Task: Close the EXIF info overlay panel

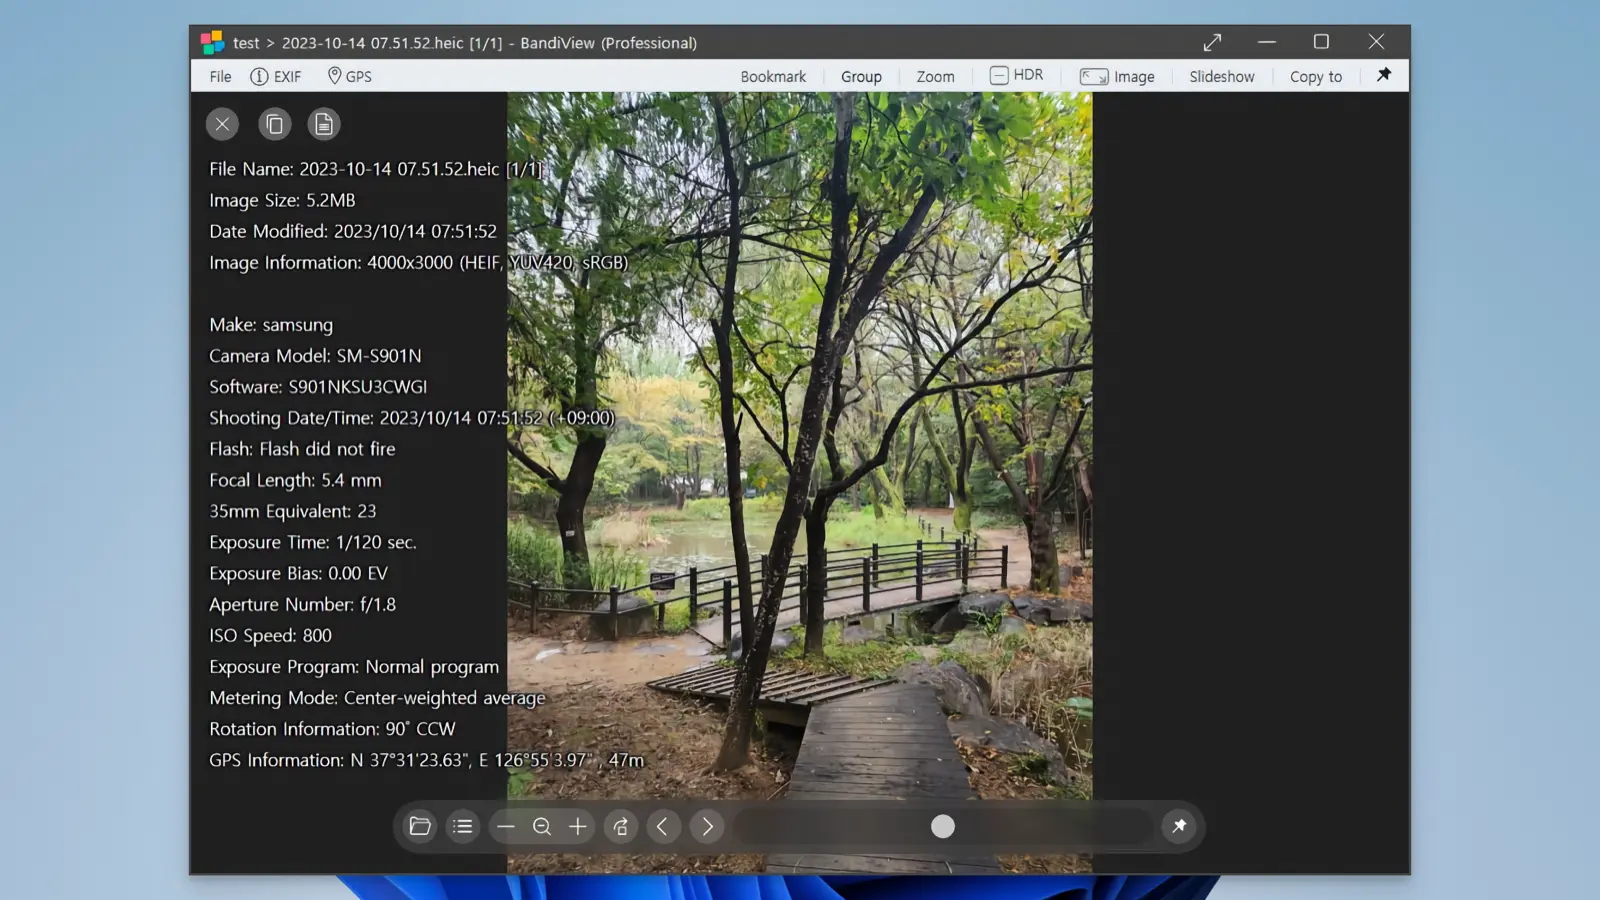Action: 222,124
